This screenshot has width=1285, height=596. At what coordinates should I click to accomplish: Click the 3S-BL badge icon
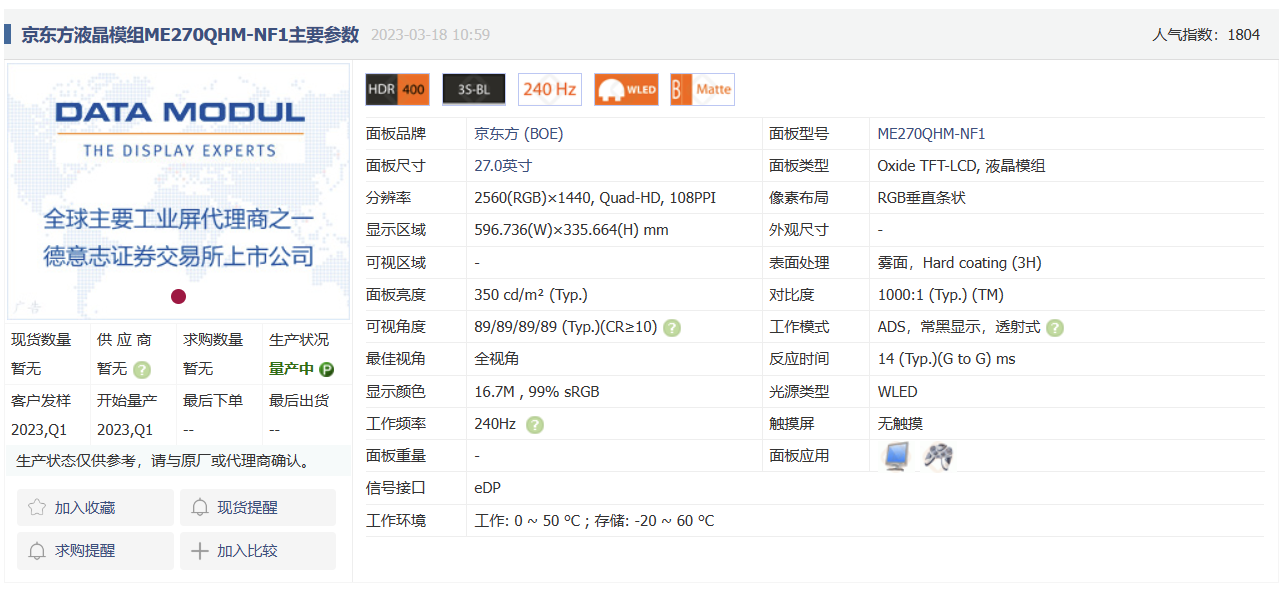tap(474, 89)
